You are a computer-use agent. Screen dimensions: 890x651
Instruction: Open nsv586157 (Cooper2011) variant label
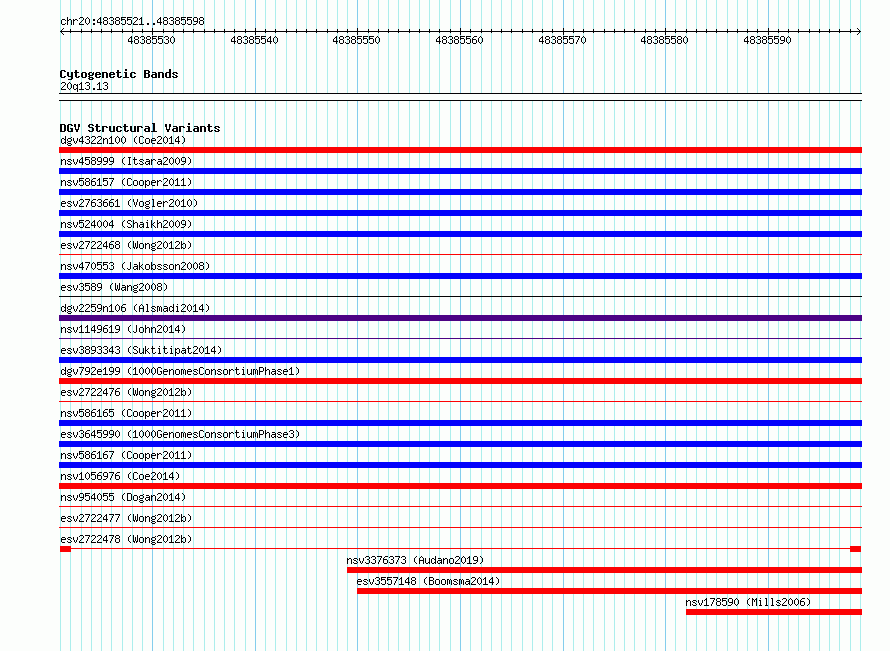pos(126,182)
